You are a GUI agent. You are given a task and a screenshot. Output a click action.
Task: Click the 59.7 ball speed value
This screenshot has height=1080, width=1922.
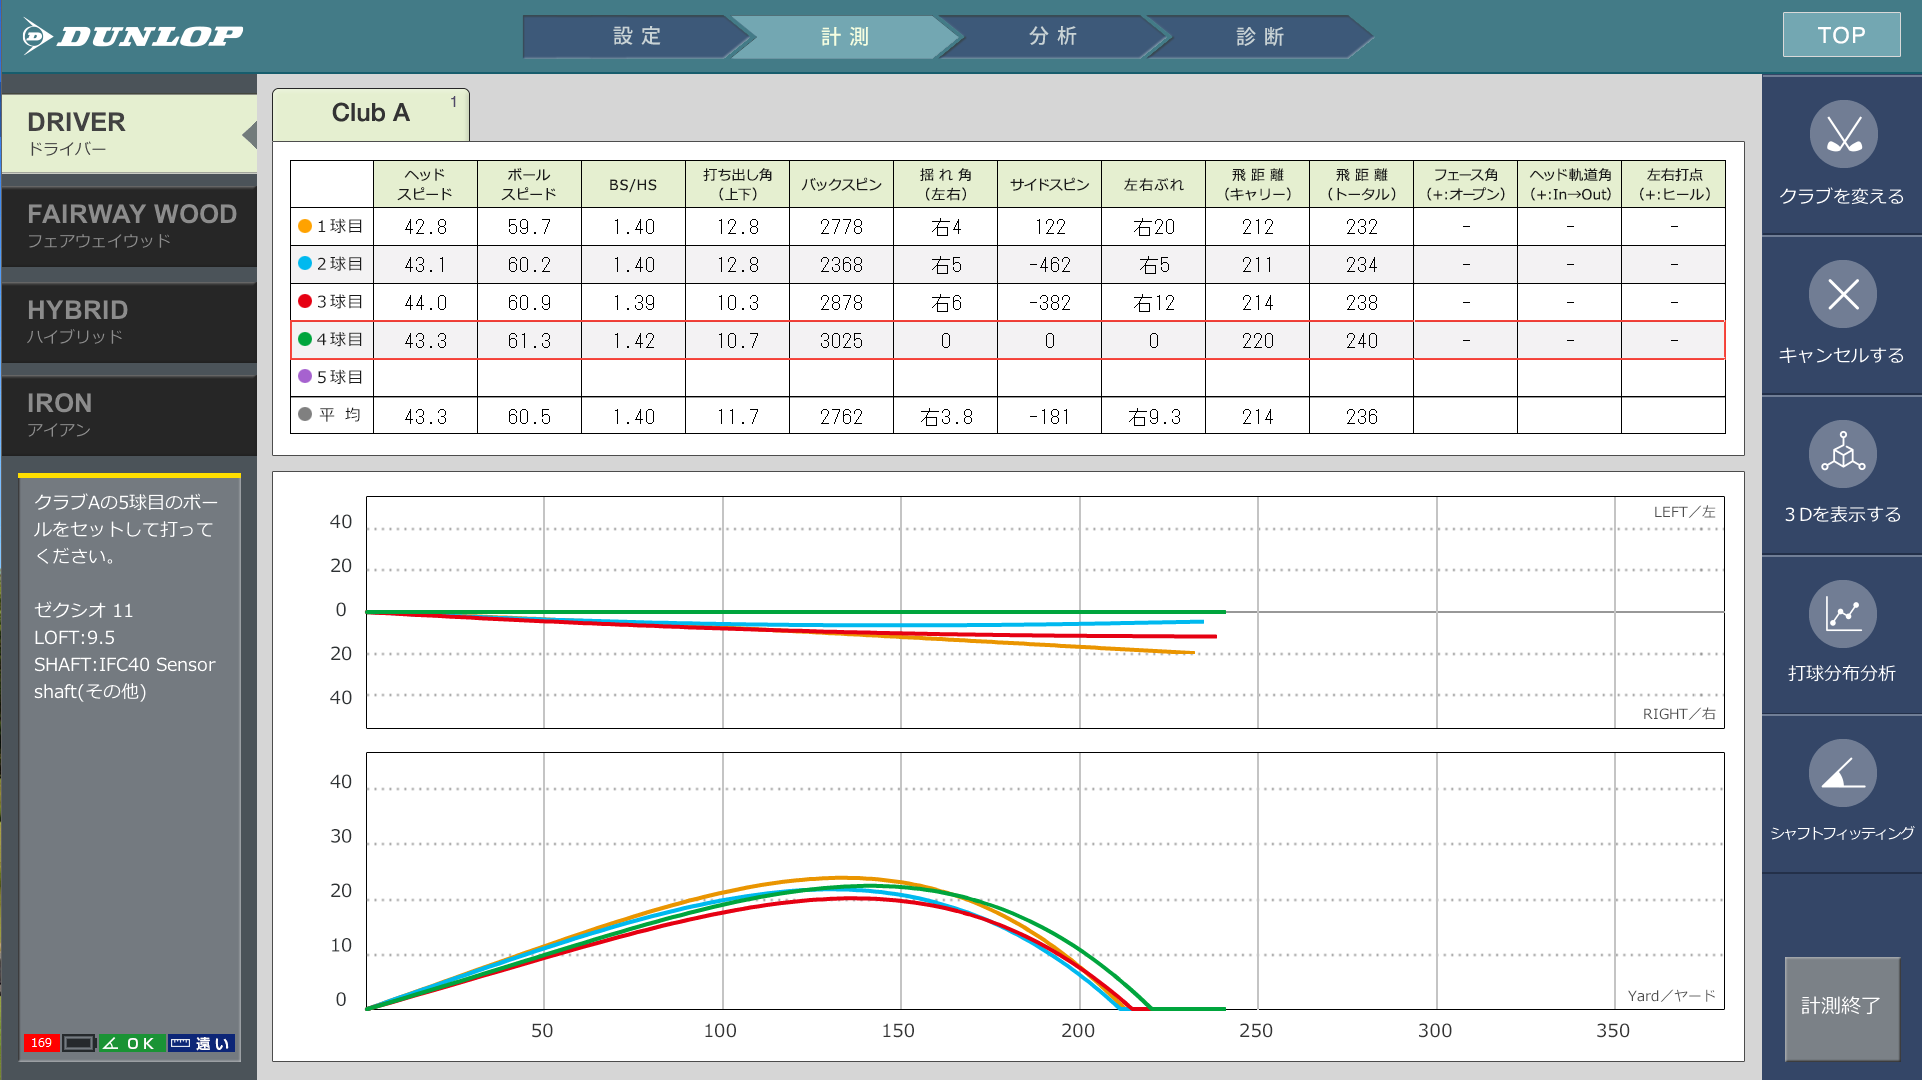[x=529, y=227]
